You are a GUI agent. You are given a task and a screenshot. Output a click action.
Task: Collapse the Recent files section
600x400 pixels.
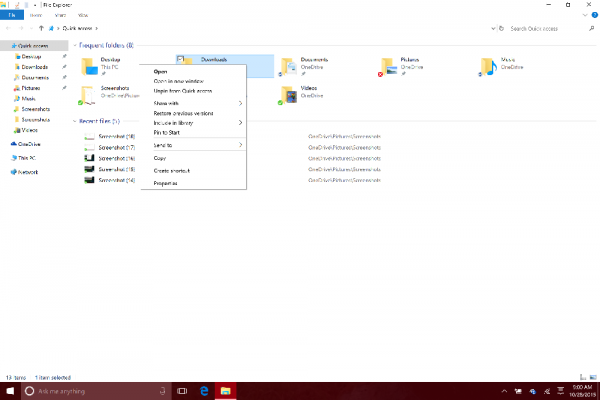(75, 121)
